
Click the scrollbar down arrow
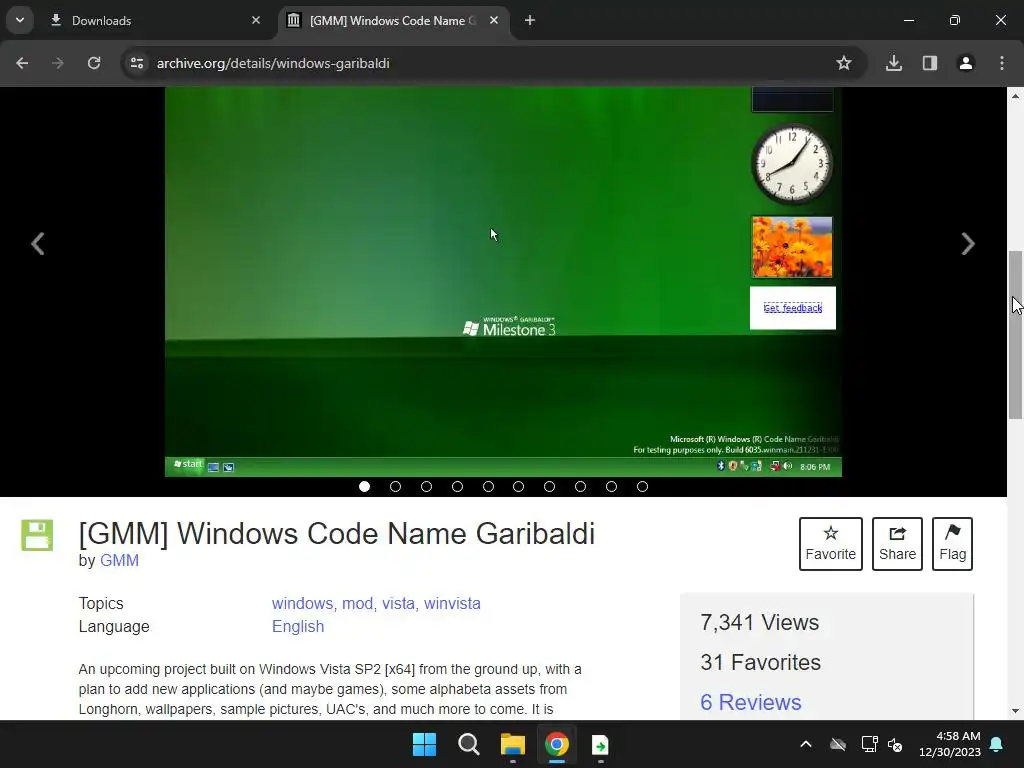(x=1015, y=711)
